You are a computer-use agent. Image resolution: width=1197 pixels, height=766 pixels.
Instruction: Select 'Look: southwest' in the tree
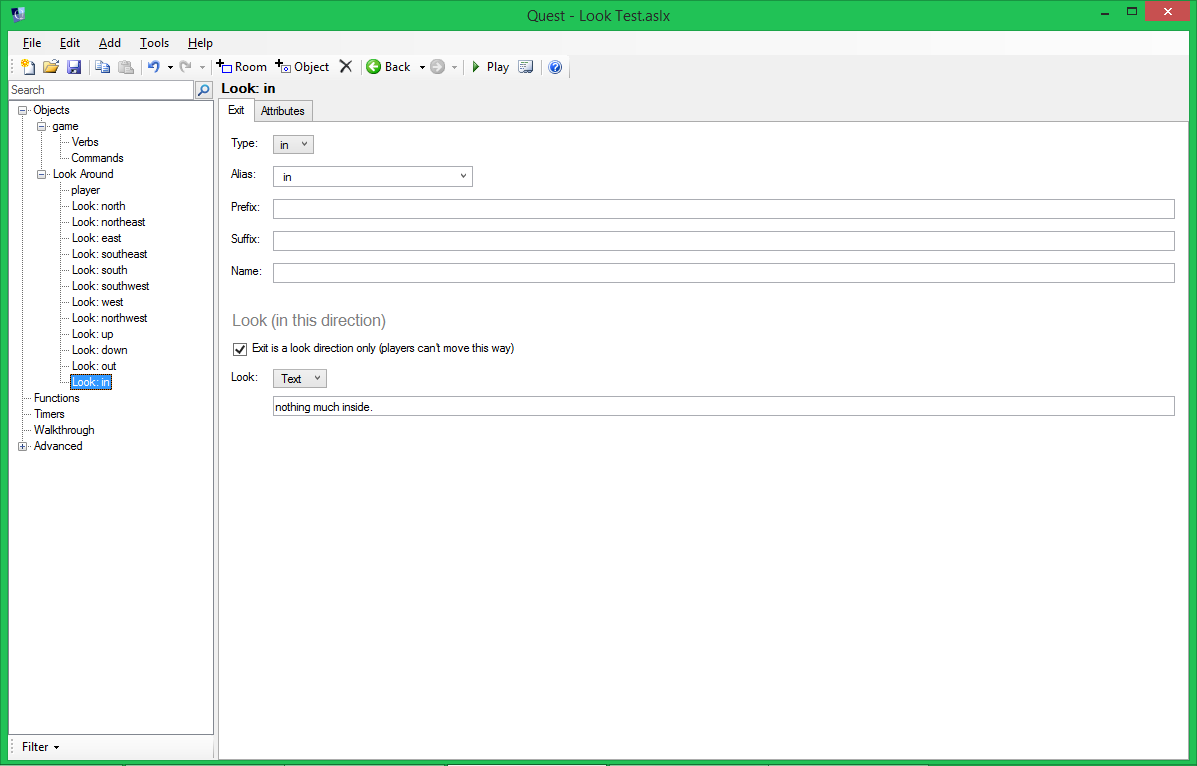pos(110,286)
